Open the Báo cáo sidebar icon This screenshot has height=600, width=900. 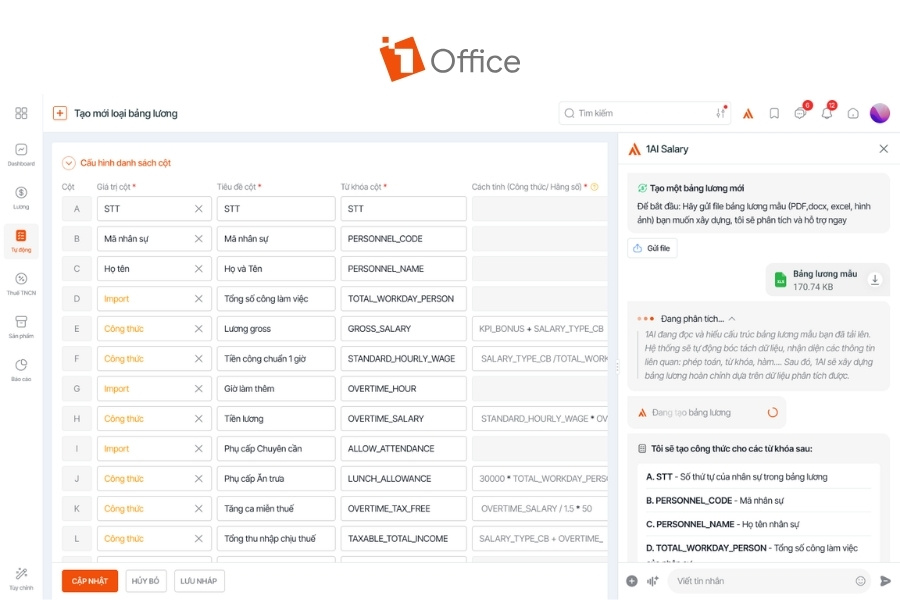click(21, 370)
